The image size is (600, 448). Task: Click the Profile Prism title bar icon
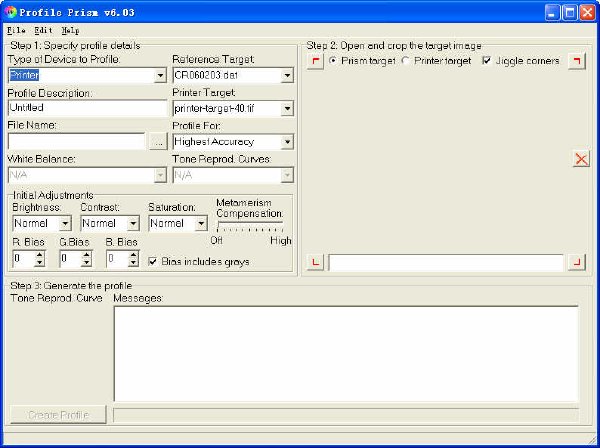pos(11,12)
